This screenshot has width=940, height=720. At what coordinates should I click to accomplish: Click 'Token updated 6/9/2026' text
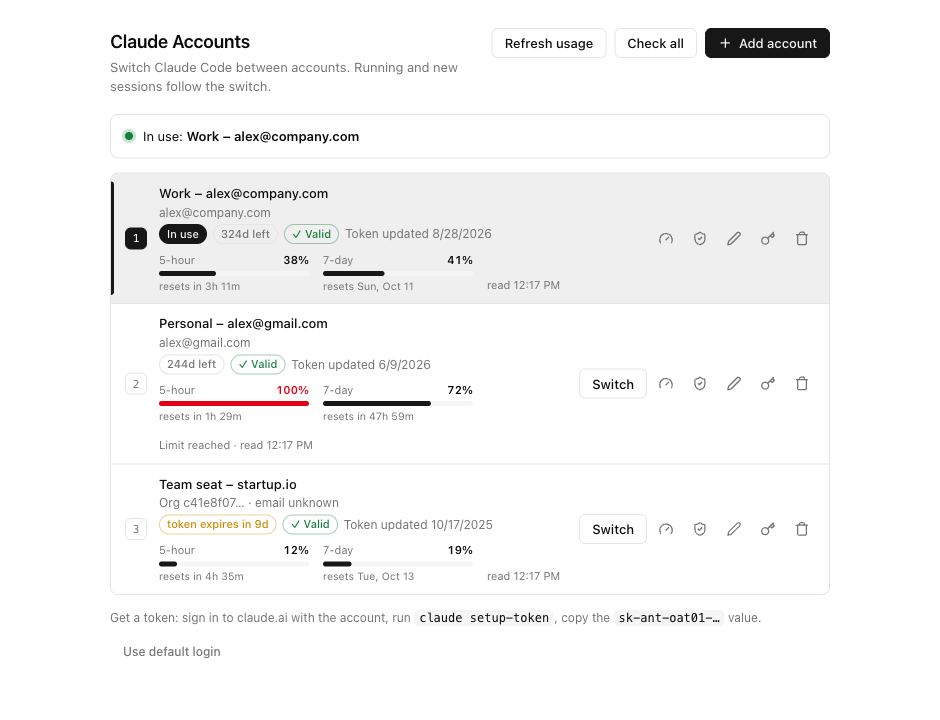coord(361,364)
